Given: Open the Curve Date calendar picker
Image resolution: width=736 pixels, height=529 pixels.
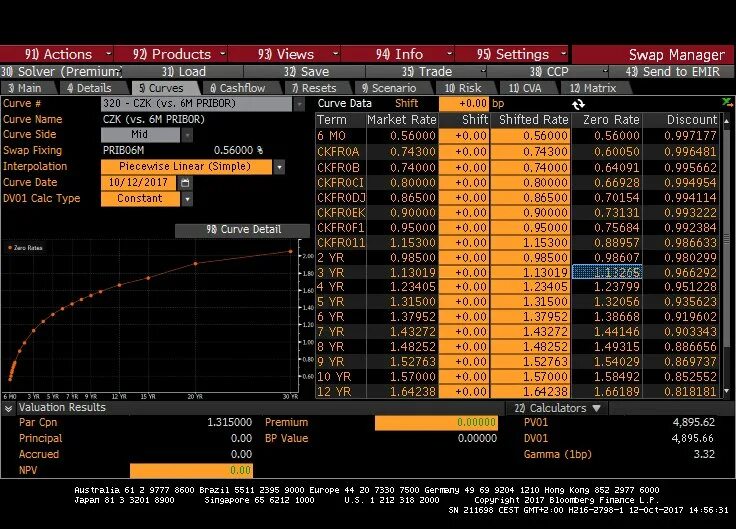Looking at the screenshot, I should pyautogui.click(x=185, y=183).
